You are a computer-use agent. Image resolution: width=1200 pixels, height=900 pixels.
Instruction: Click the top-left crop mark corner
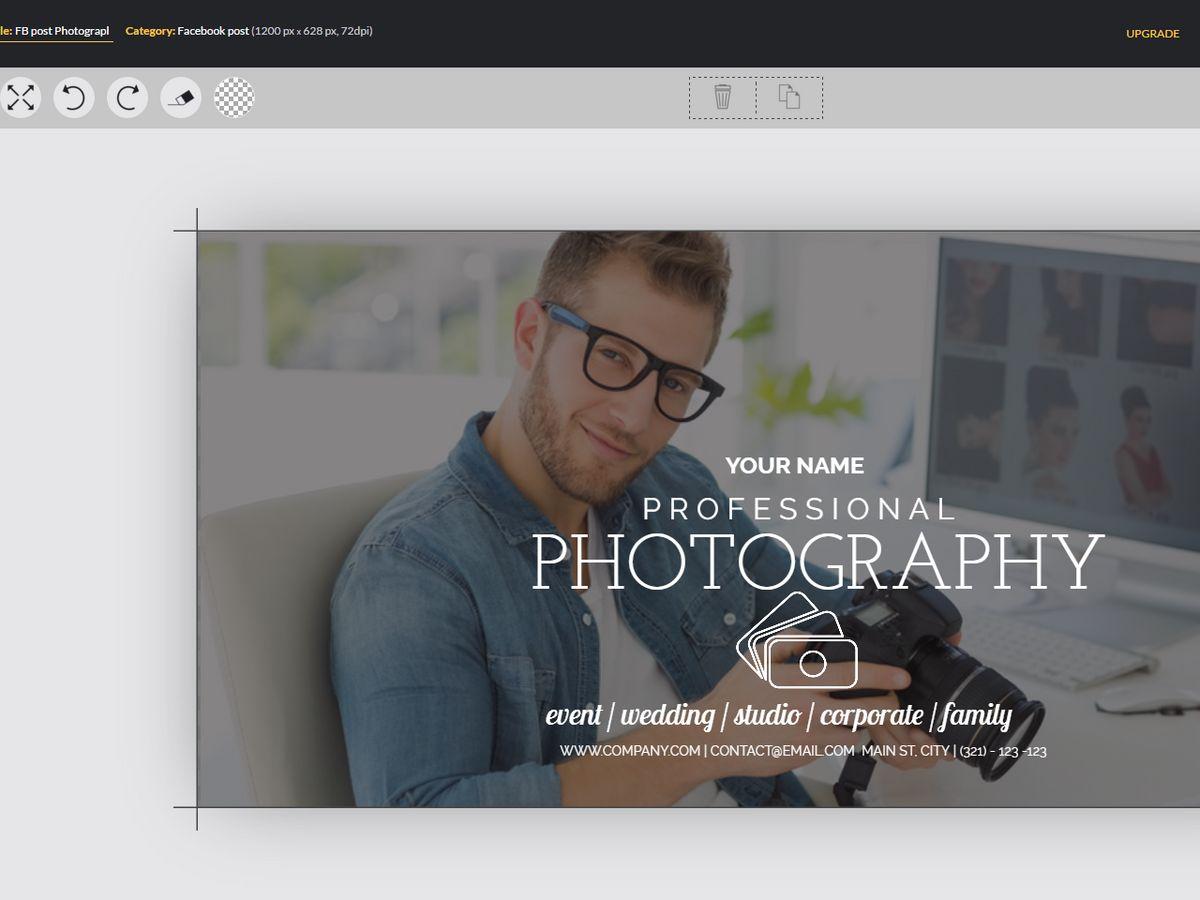click(x=197, y=231)
